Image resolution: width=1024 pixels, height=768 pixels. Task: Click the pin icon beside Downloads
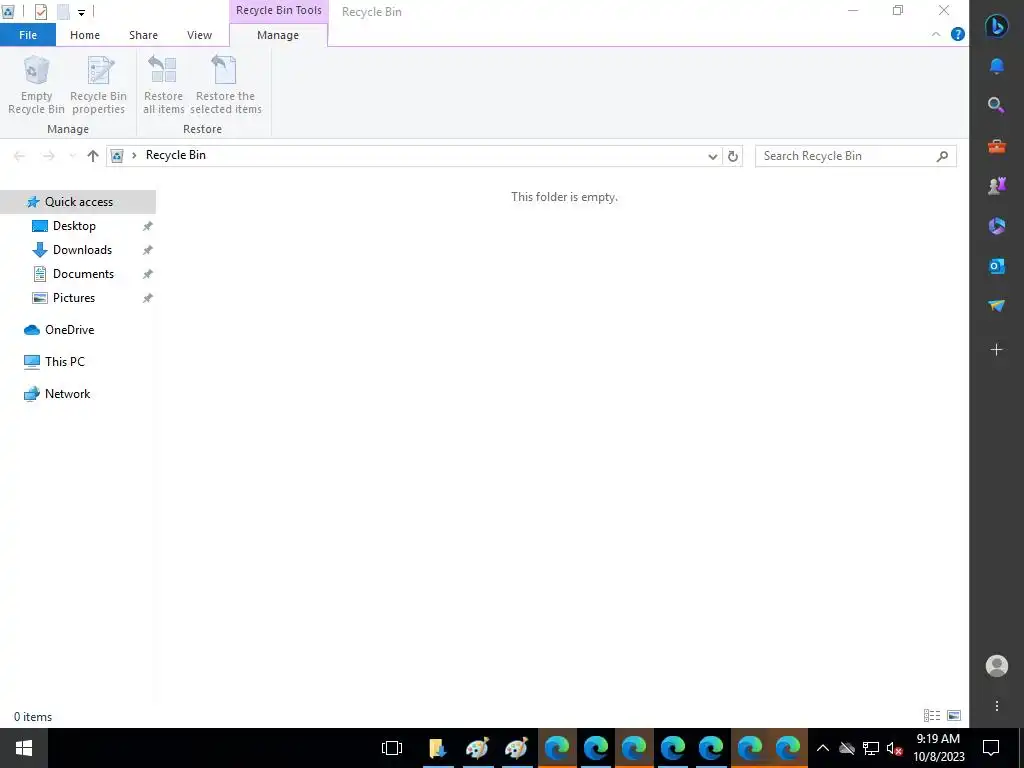coord(148,250)
